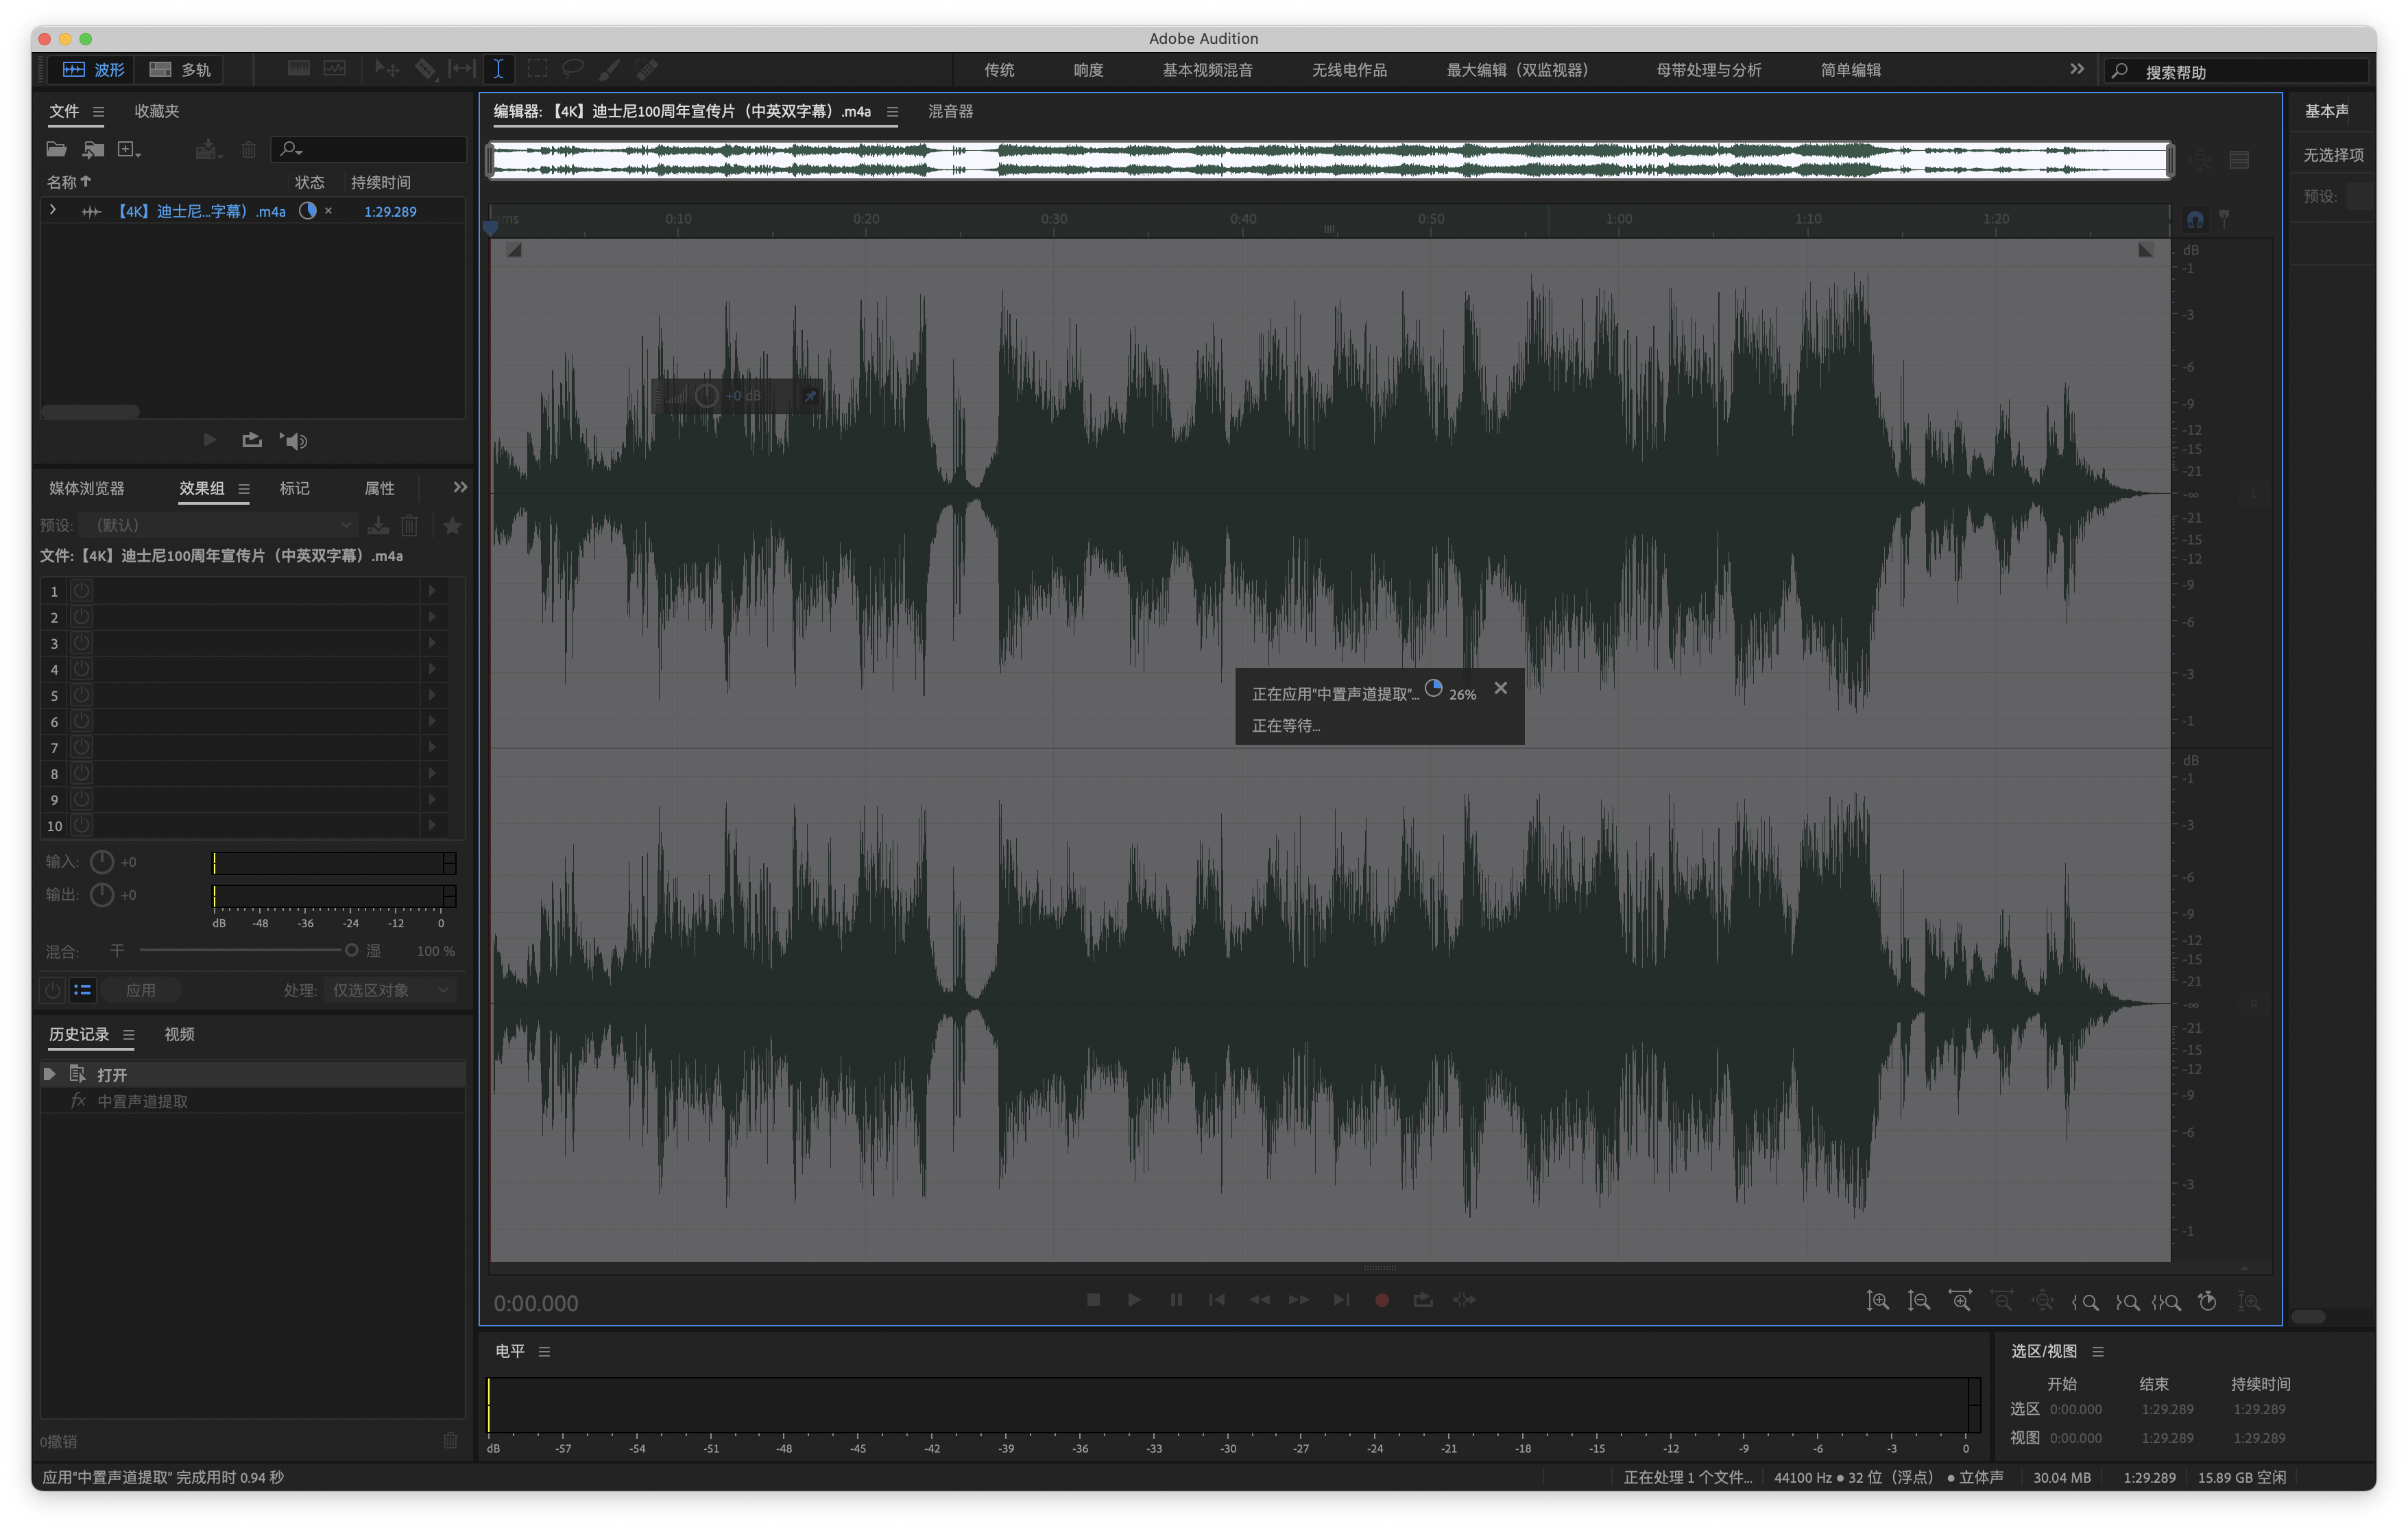
Task: Click loop playback icon in Files panel
Action: 252,441
